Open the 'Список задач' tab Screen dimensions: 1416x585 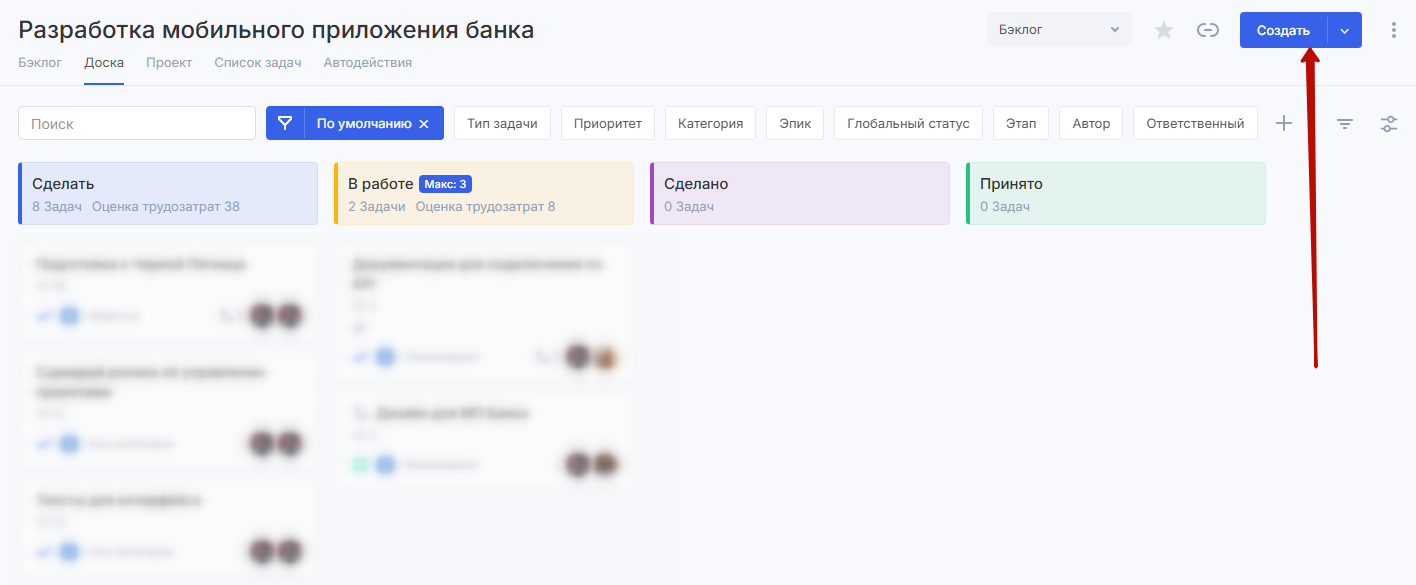[257, 62]
